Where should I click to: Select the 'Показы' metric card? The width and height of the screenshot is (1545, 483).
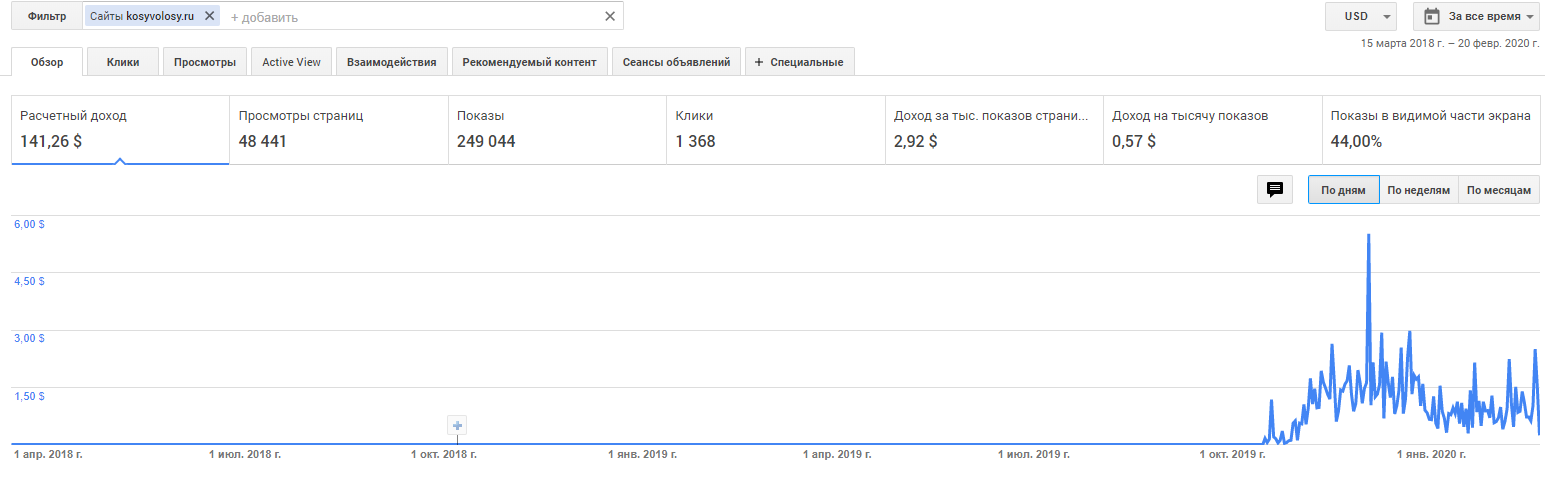(556, 129)
